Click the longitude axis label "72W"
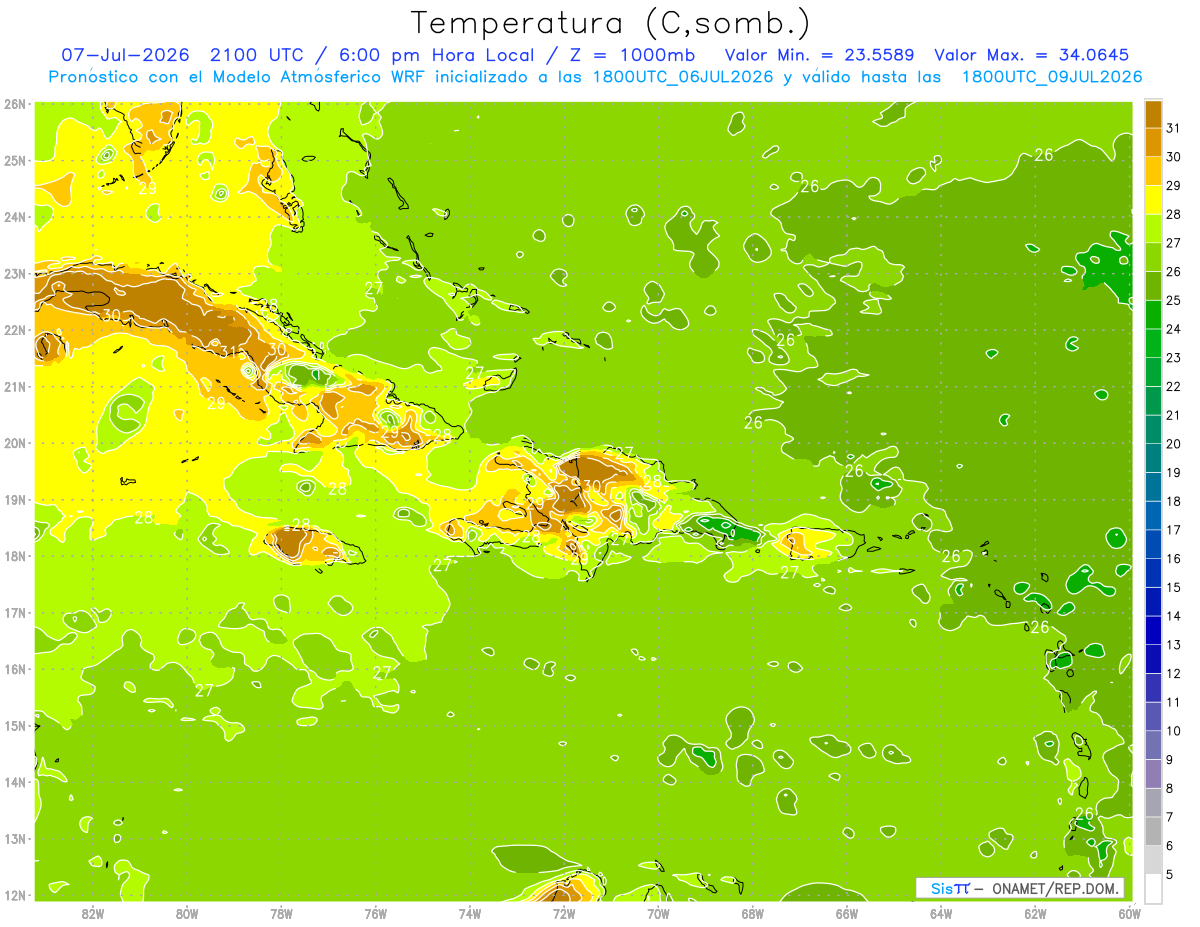1200x927 pixels. (x=564, y=912)
